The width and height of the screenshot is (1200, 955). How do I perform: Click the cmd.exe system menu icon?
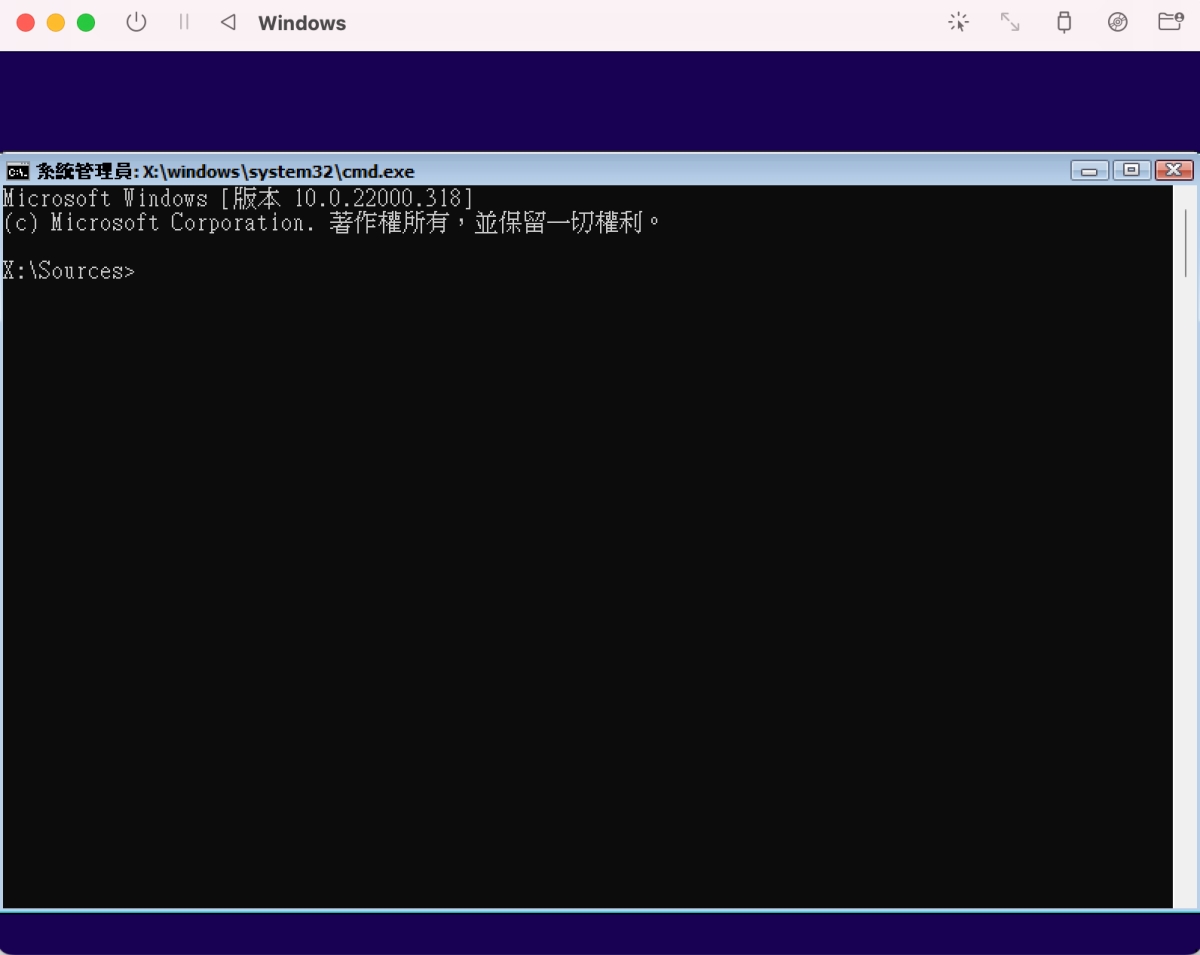point(18,171)
